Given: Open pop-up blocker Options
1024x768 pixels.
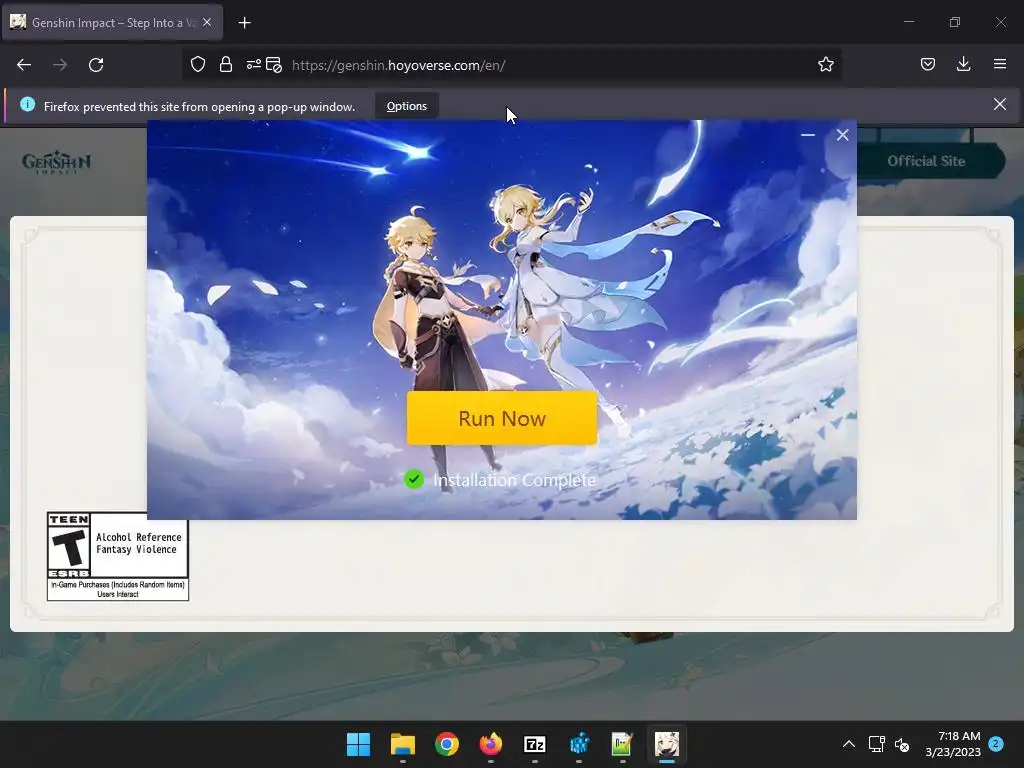Looking at the screenshot, I should pos(406,106).
